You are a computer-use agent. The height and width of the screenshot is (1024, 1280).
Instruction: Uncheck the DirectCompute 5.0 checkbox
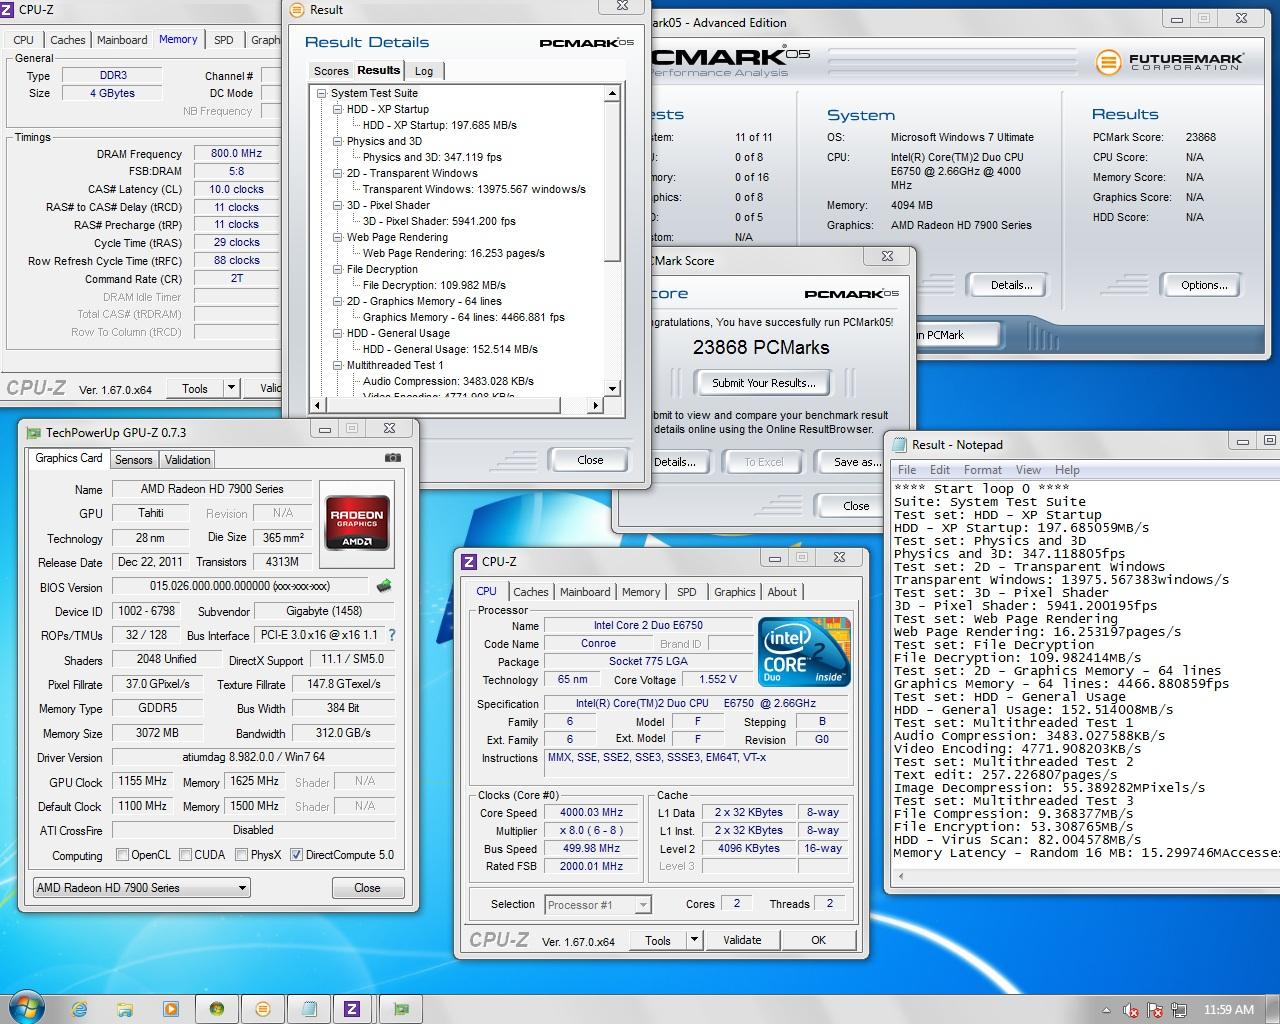click(296, 855)
